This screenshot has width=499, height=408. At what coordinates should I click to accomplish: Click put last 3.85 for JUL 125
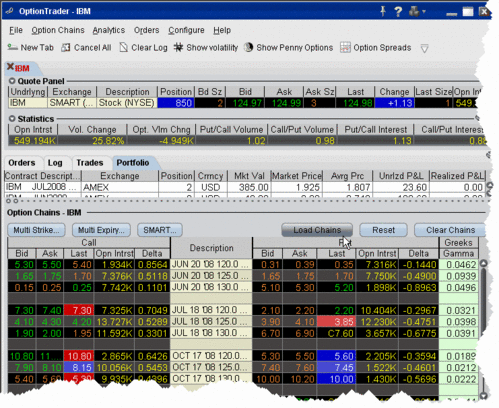tap(336, 322)
